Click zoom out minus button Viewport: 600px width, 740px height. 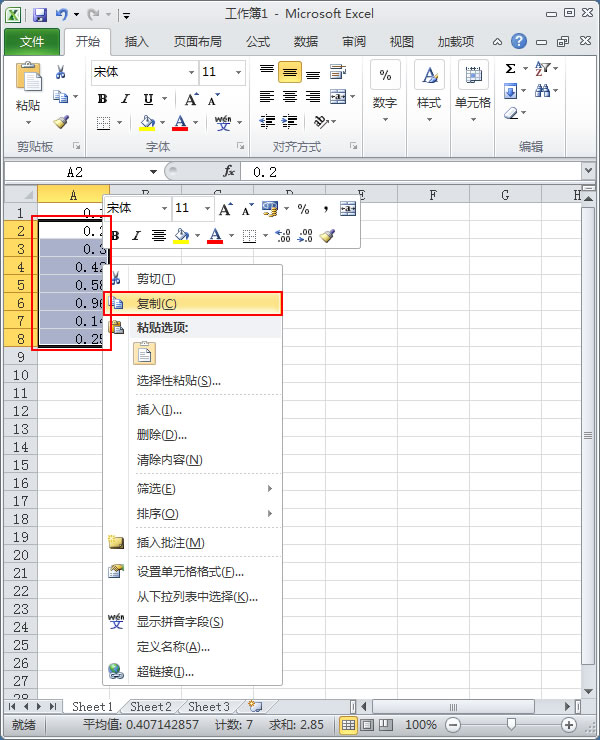tap(453, 724)
